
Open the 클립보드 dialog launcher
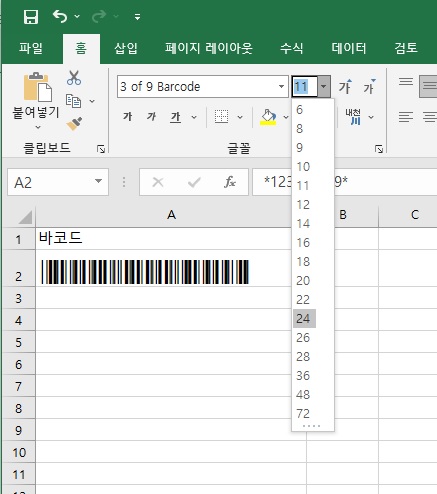pos(101,149)
